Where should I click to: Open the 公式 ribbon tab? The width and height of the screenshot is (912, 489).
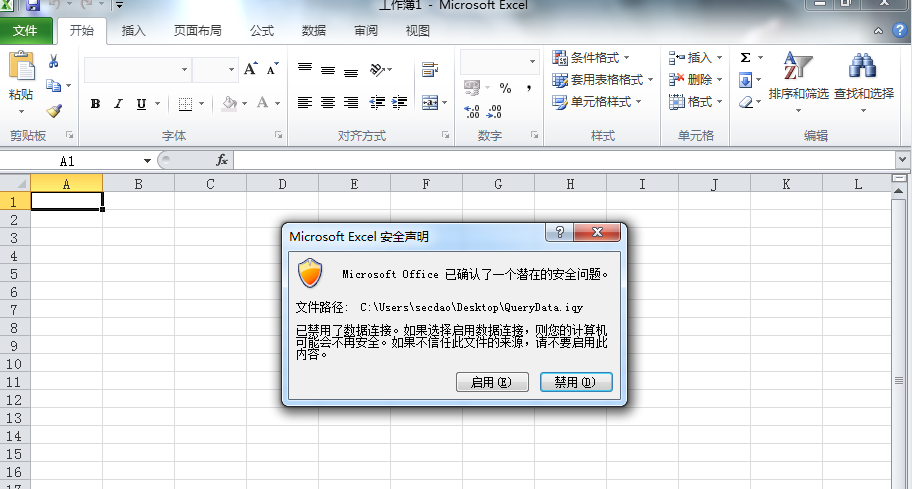pyautogui.click(x=262, y=31)
